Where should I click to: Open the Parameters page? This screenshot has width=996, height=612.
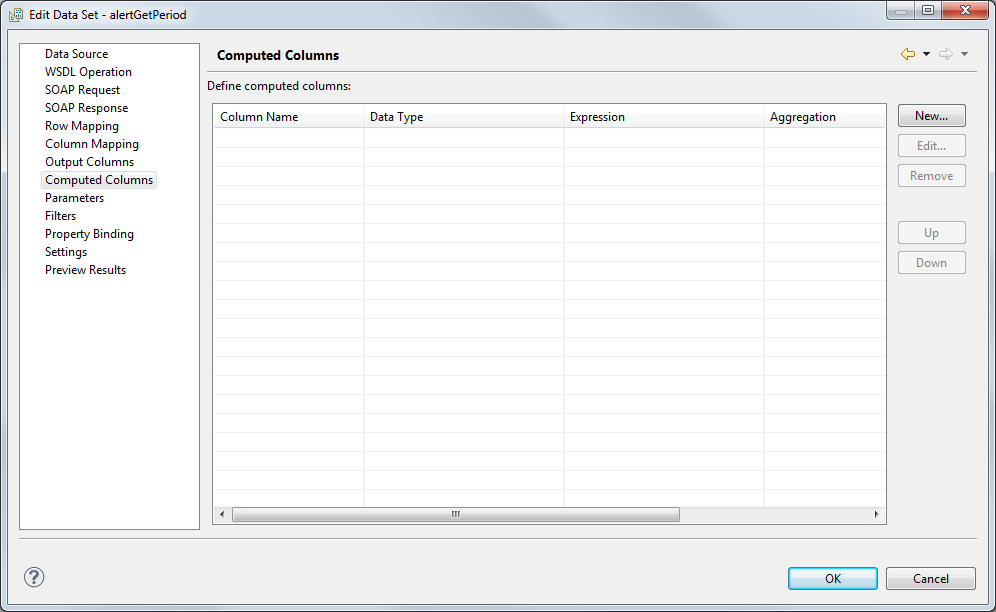click(x=74, y=198)
